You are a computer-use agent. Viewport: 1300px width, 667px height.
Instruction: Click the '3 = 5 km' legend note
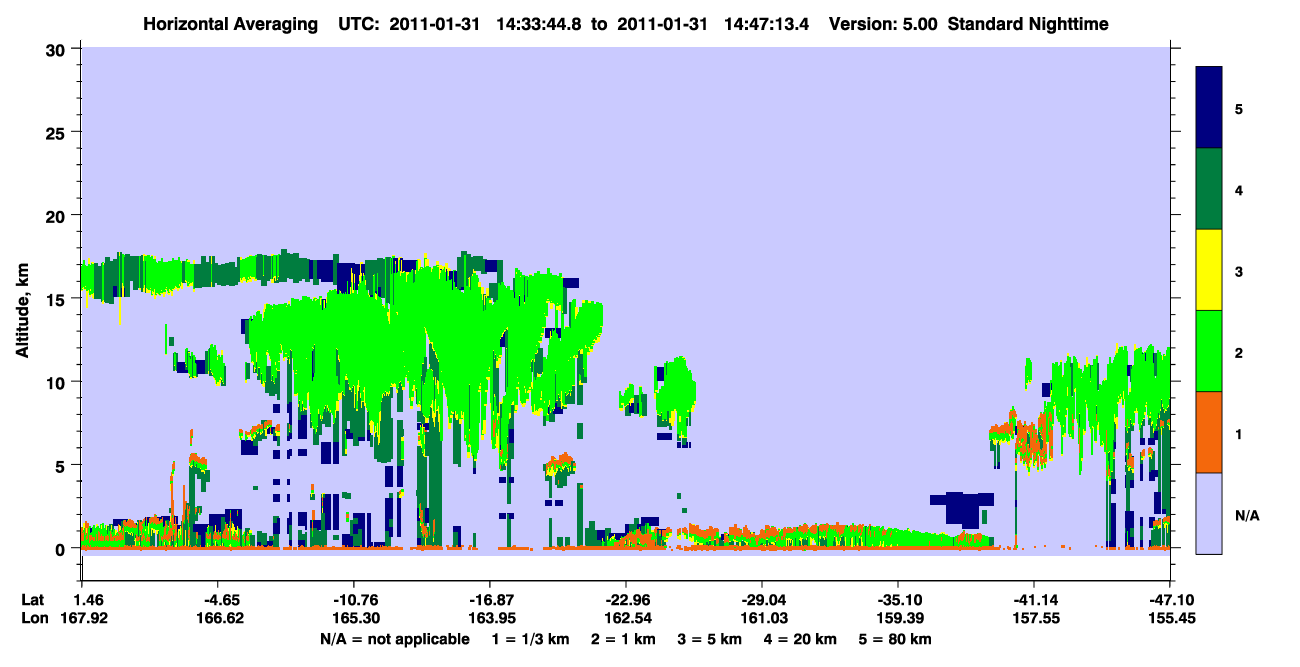pos(708,639)
